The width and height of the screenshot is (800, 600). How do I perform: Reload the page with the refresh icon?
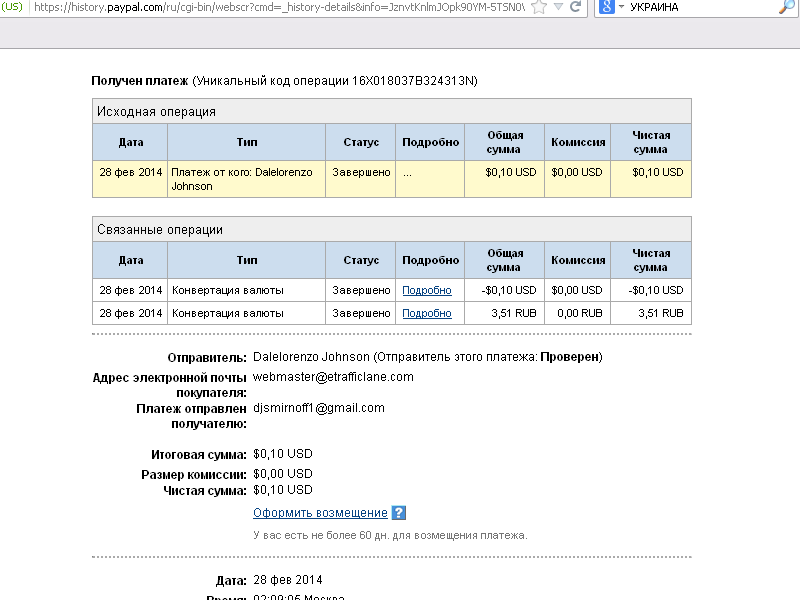[576, 7]
